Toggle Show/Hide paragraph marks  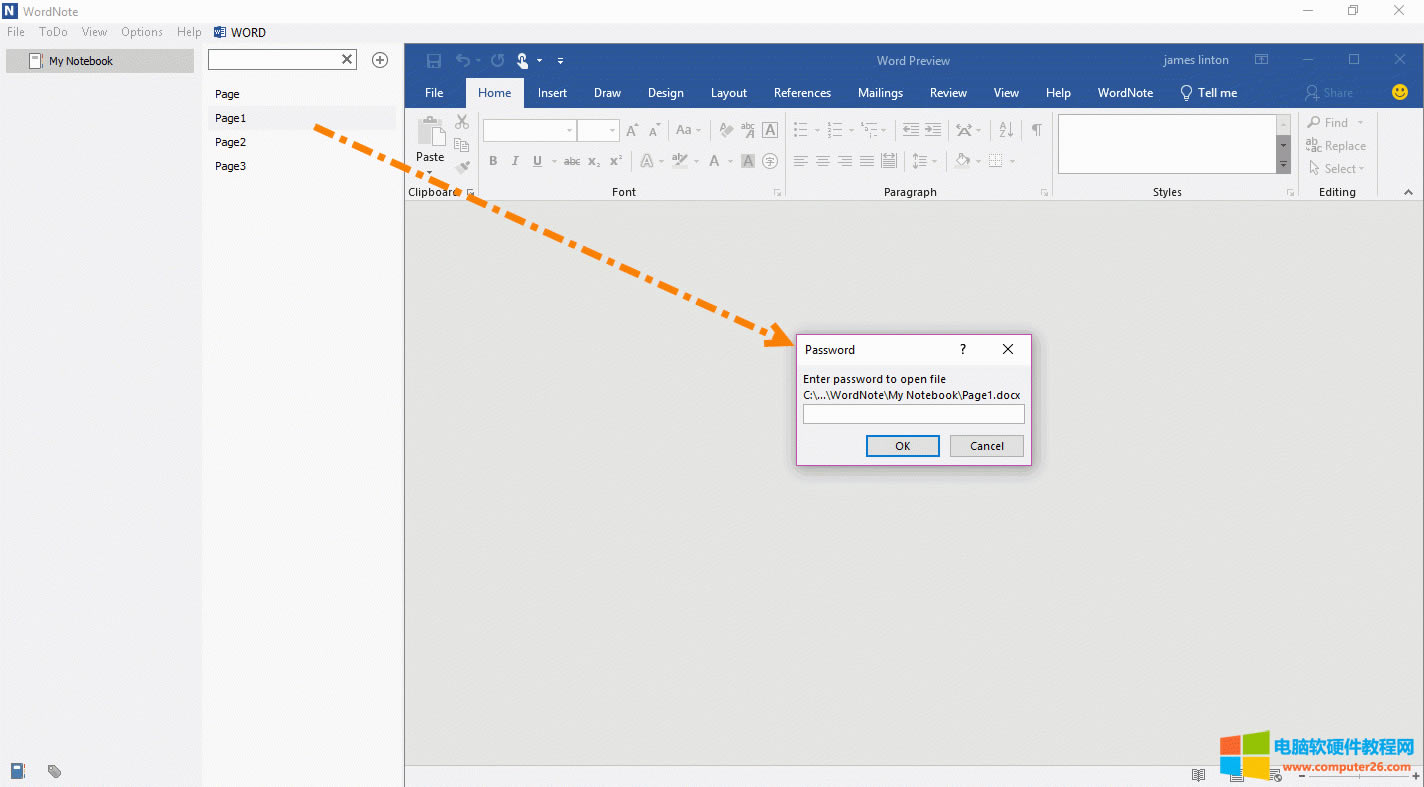1036,130
